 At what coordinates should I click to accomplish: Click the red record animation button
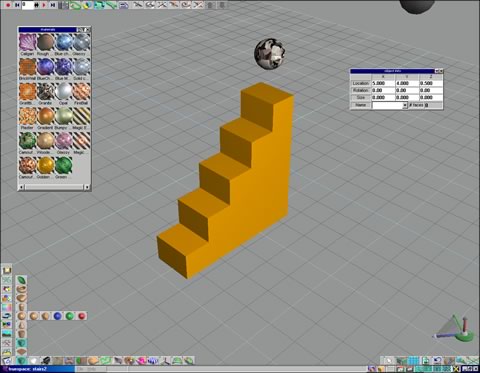(8, 5)
